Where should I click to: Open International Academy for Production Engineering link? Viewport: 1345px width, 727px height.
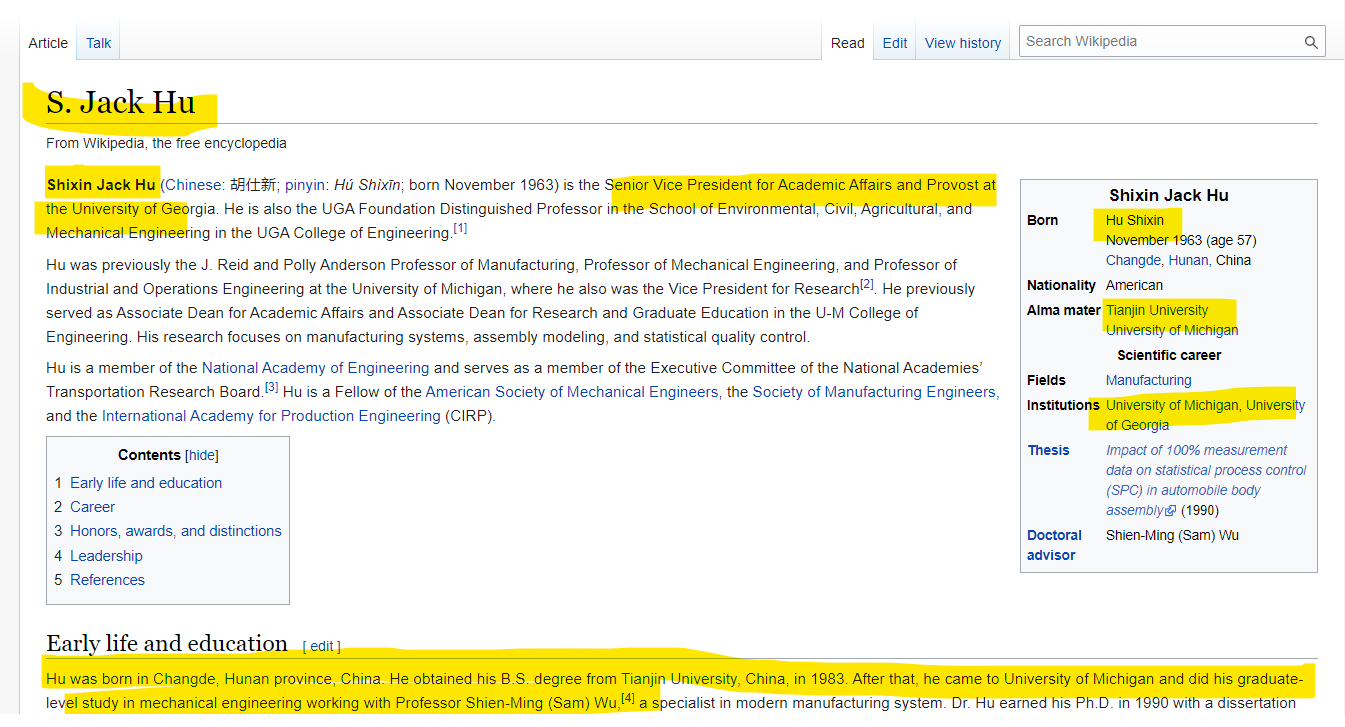coord(271,416)
